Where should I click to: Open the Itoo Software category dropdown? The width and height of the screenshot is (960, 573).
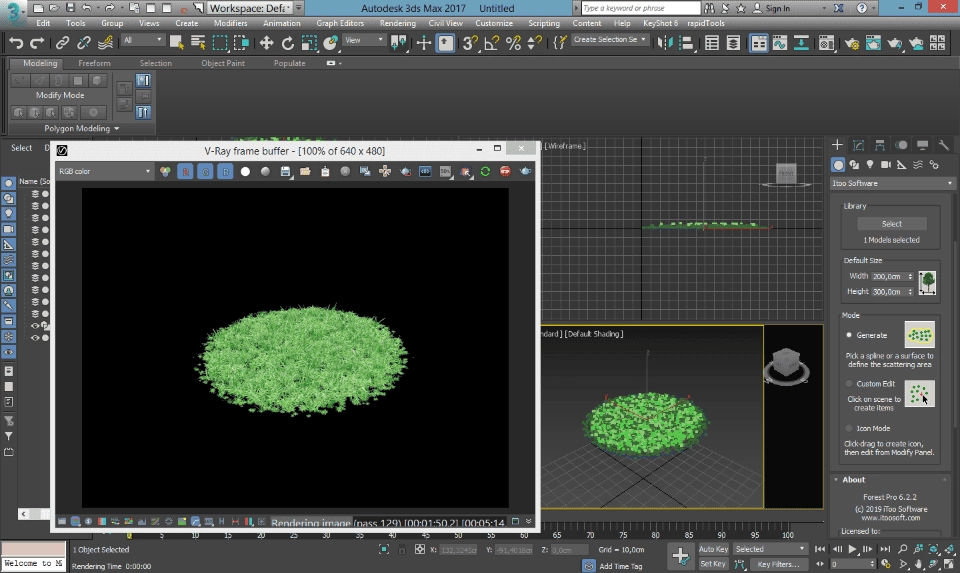[x=893, y=183]
